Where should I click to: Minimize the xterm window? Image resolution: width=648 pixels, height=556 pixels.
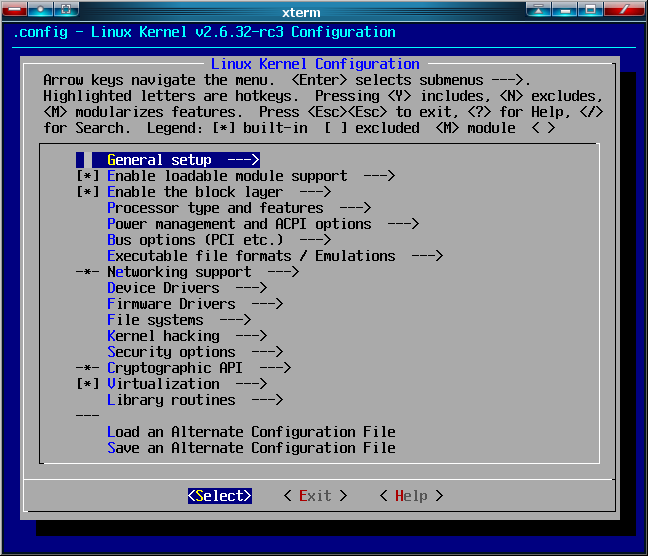pyautogui.click(x=566, y=9)
